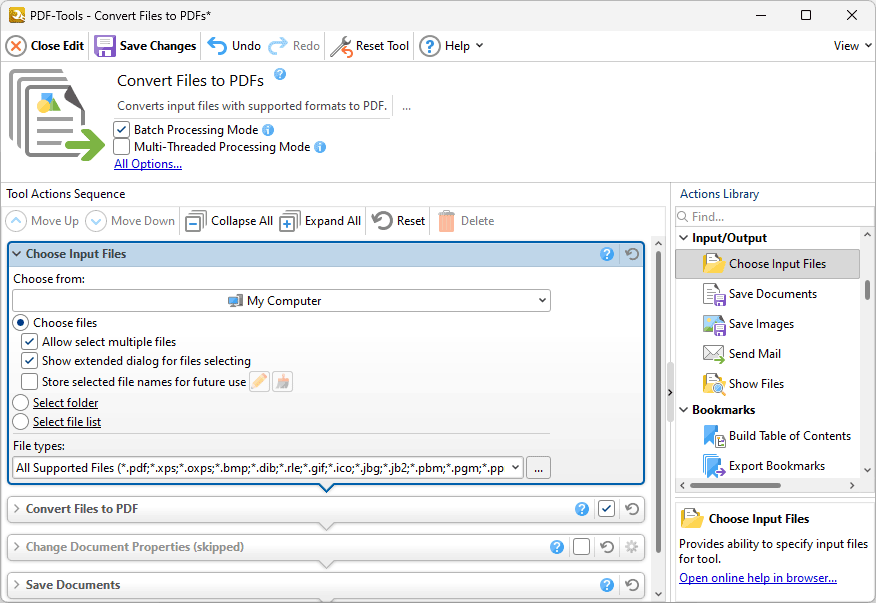Collapse the Bookmarks category
The image size is (876, 603).
tap(684, 410)
